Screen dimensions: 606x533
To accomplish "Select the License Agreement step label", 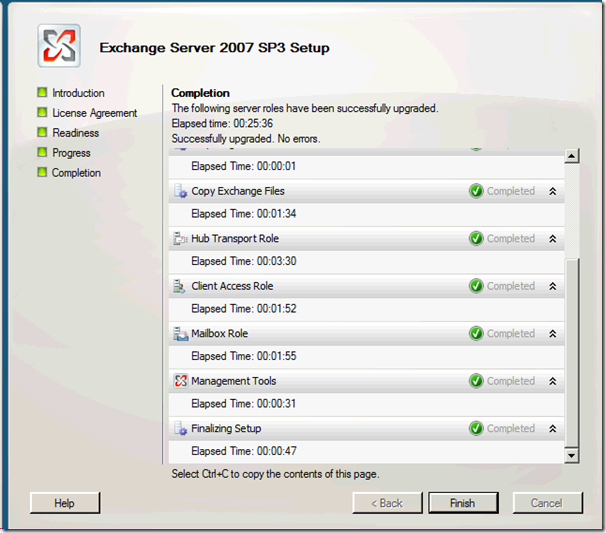I will pyautogui.click(x=94, y=113).
